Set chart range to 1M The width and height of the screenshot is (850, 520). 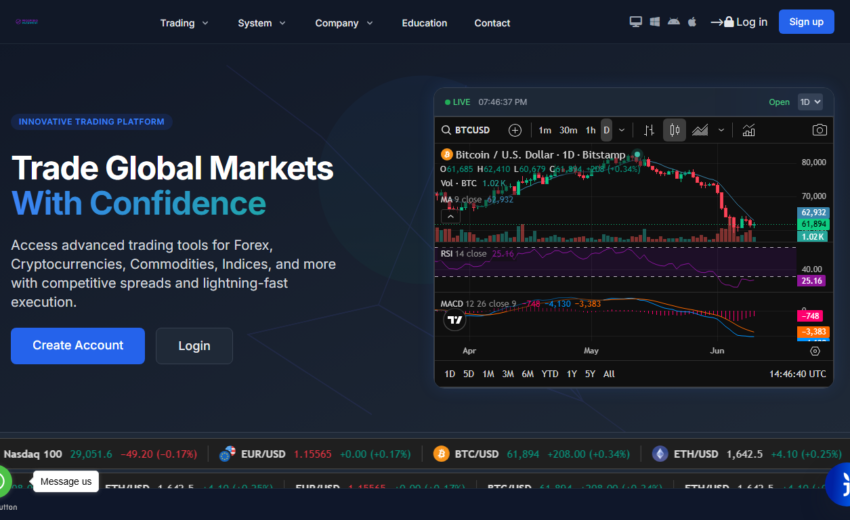pyautogui.click(x=488, y=374)
